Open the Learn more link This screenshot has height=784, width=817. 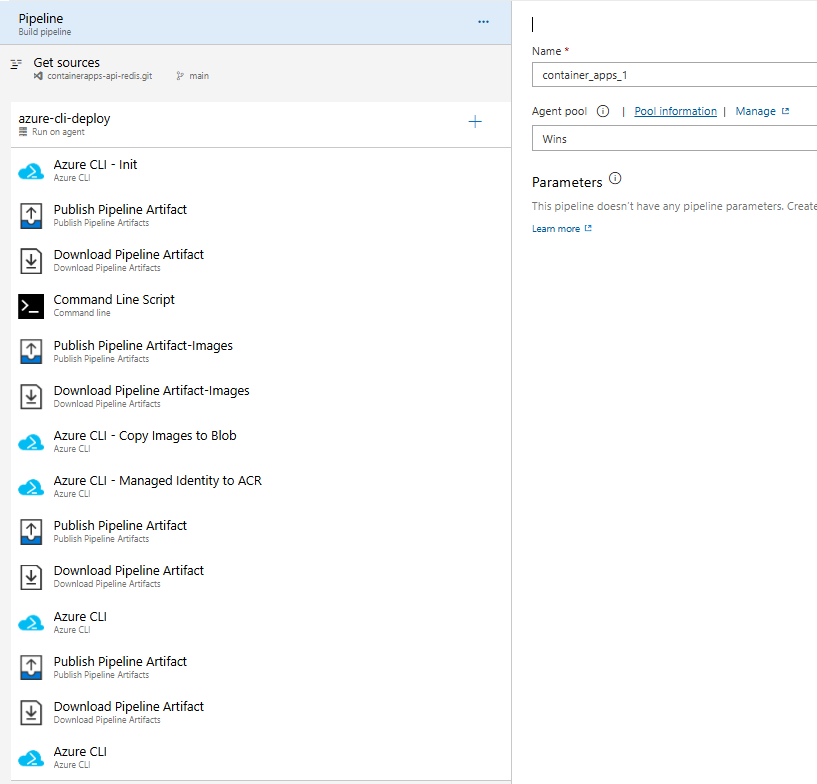click(x=555, y=229)
